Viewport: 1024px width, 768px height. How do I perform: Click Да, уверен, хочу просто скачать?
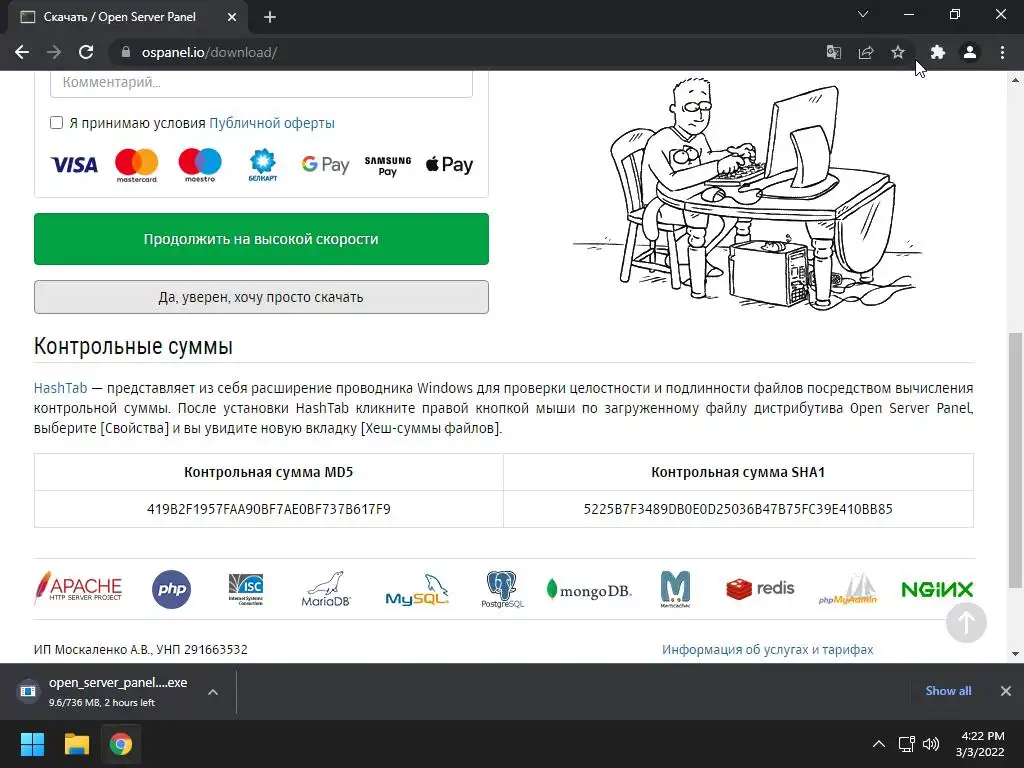coord(261,297)
